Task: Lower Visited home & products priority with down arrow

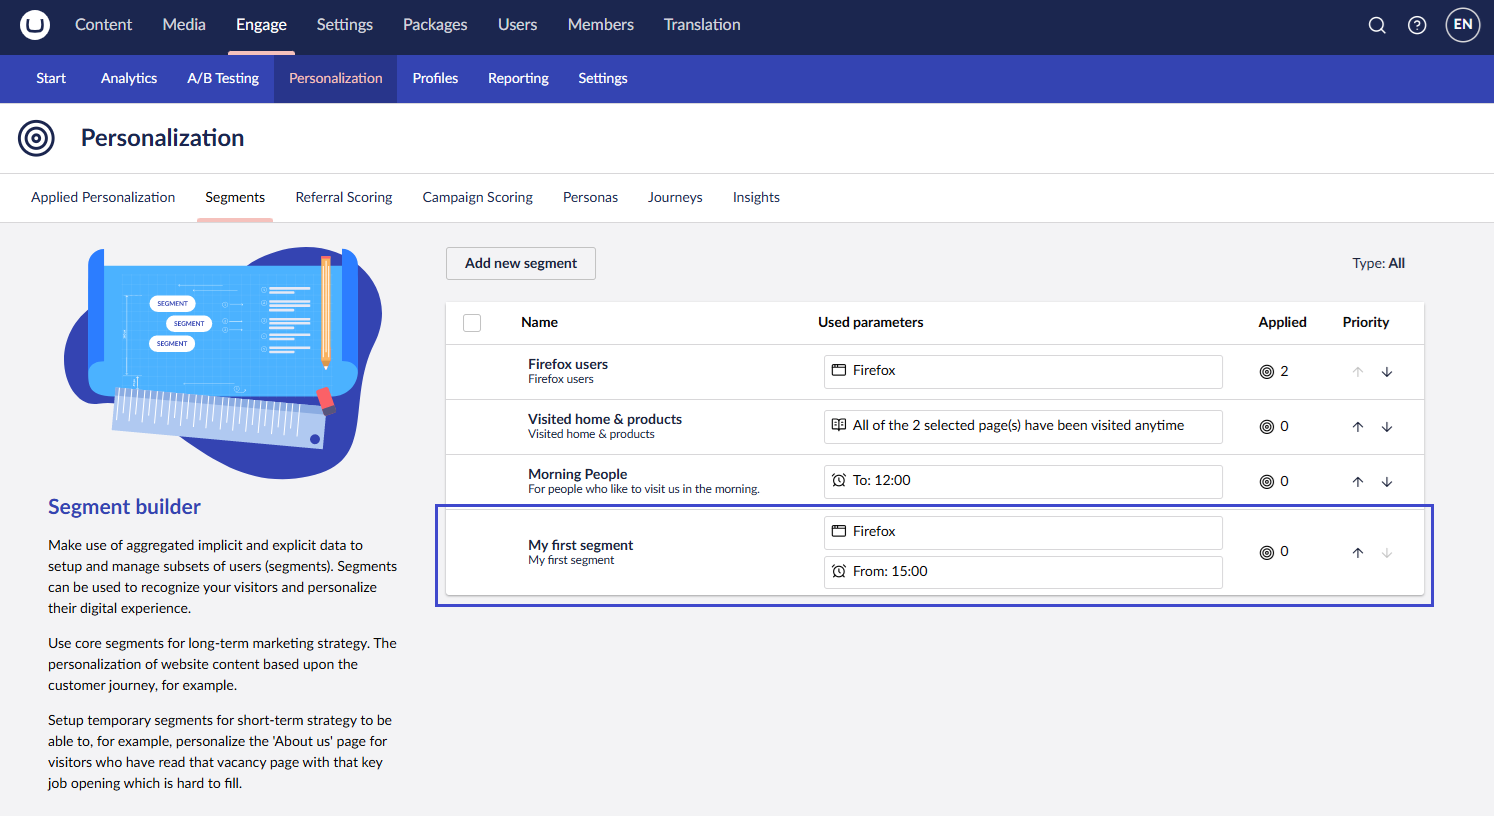Action: (1387, 426)
